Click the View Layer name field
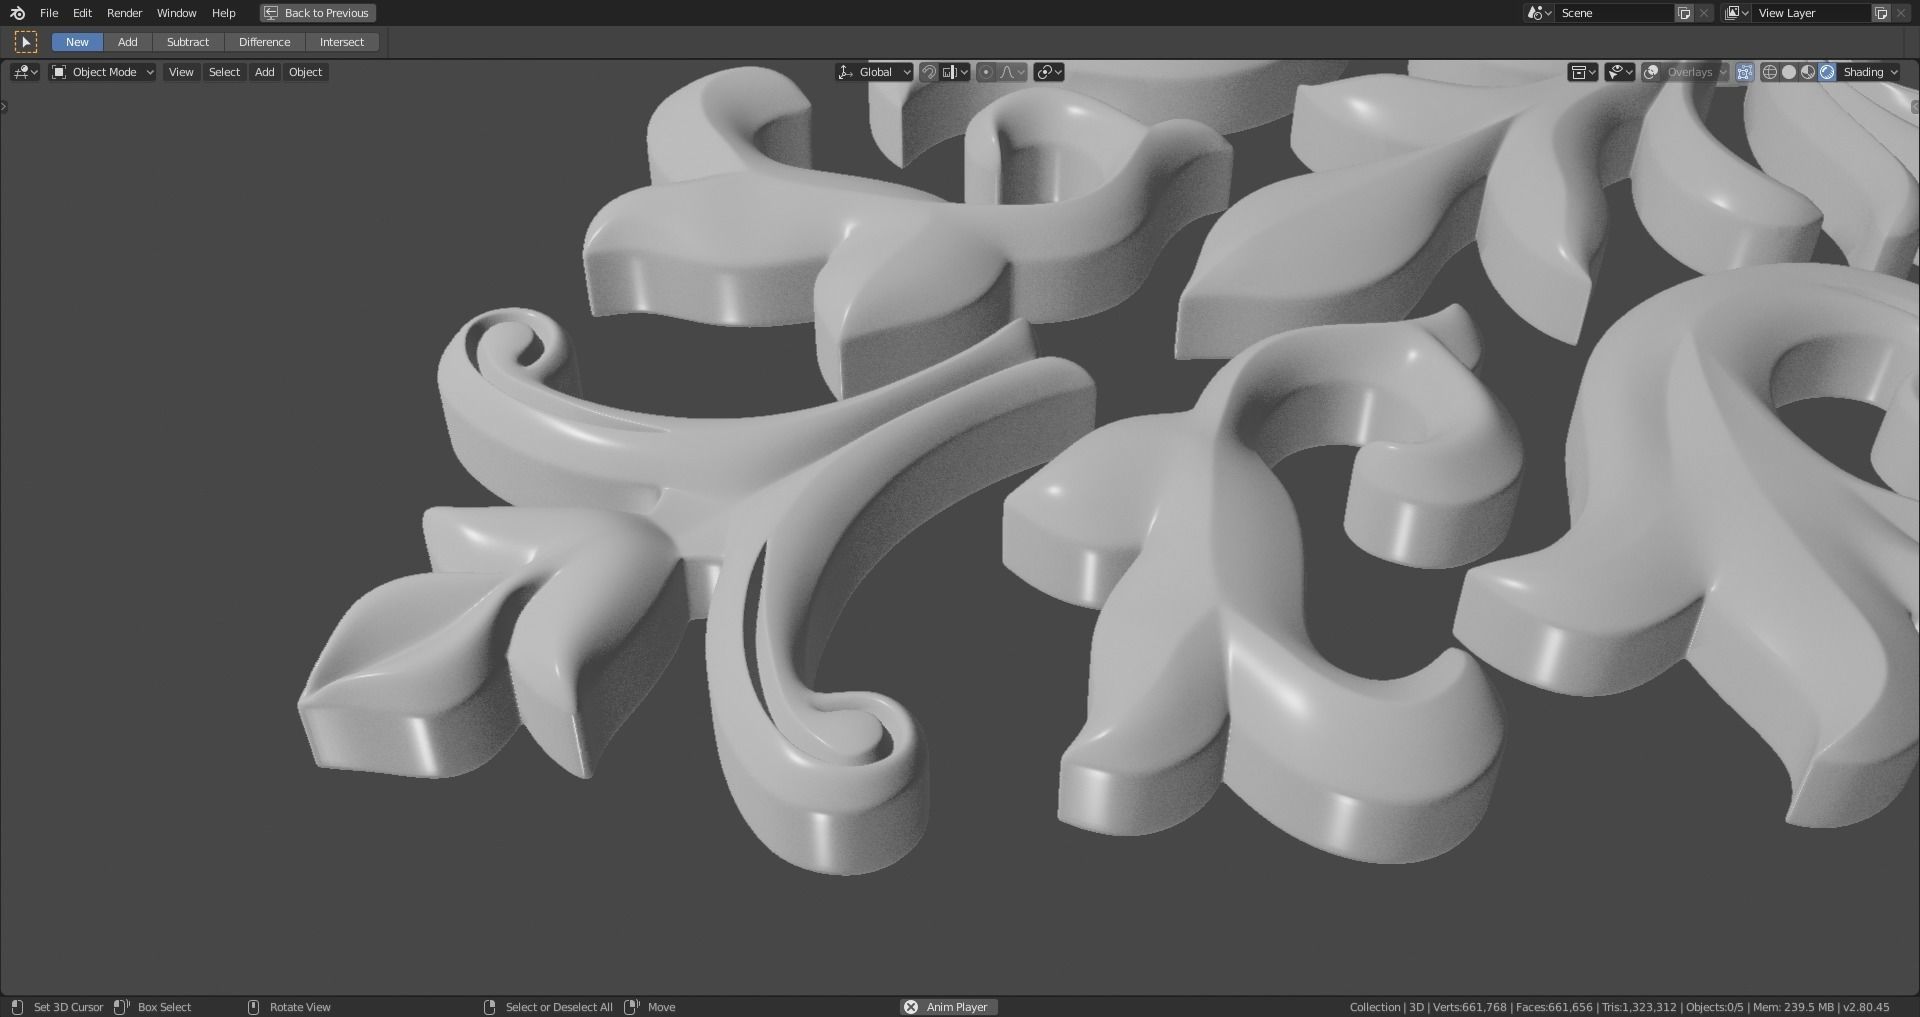 pos(1812,13)
